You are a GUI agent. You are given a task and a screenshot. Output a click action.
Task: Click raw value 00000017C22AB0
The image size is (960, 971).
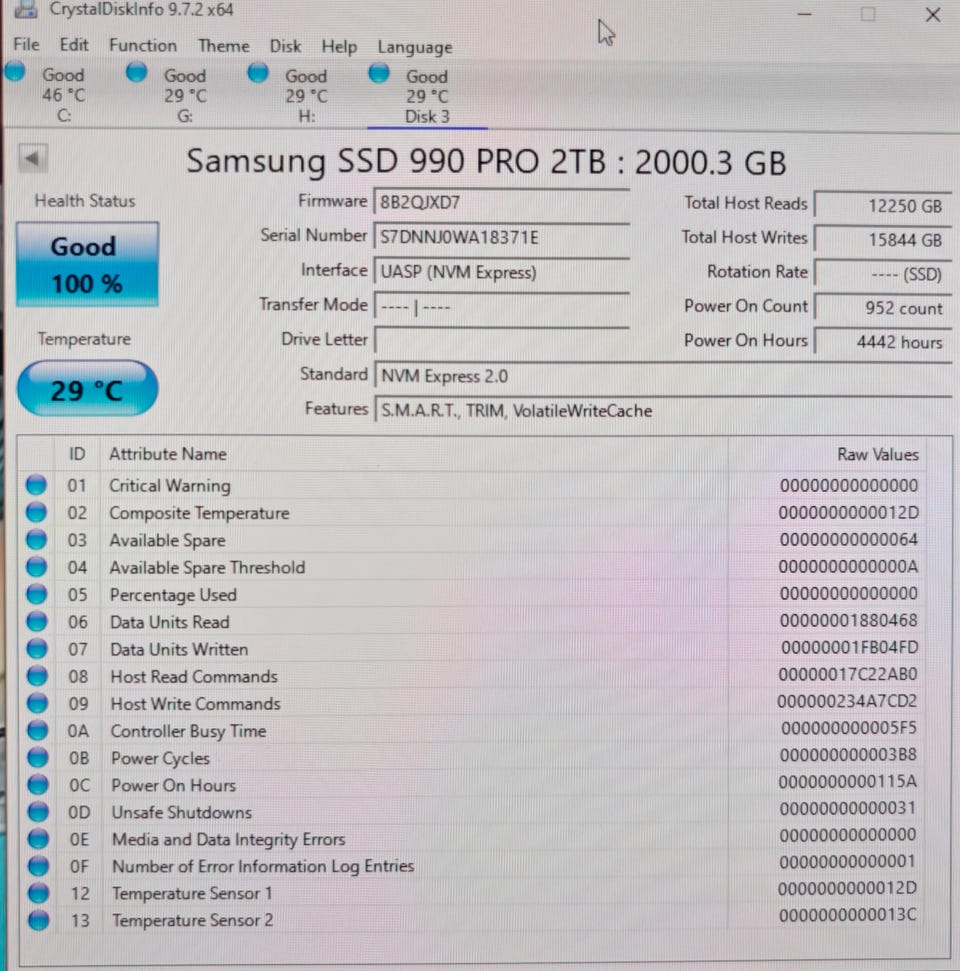(848, 674)
